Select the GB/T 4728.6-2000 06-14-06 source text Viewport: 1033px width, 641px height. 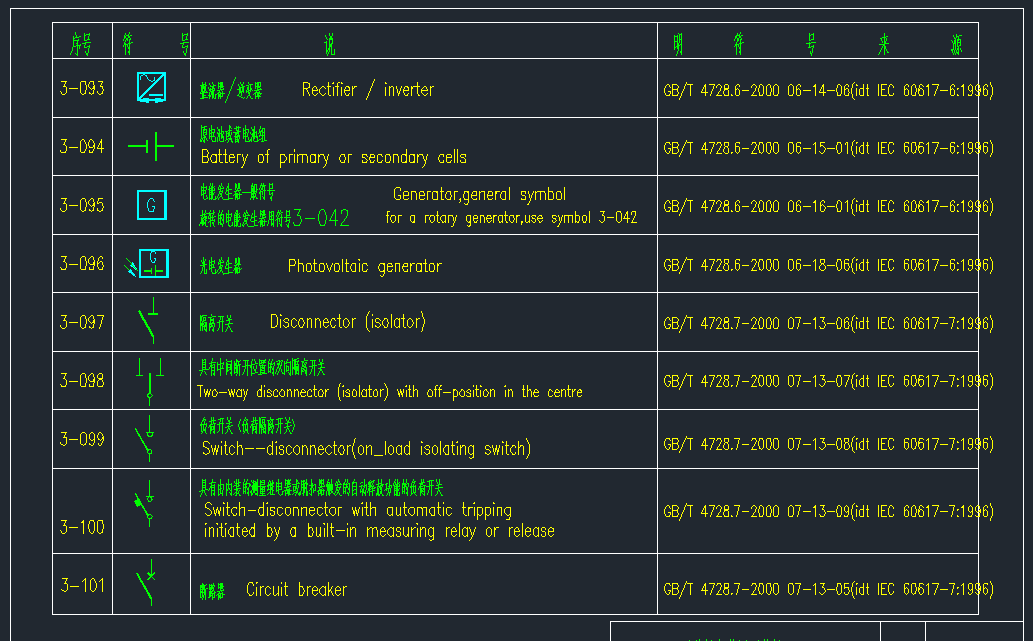click(x=828, y=90)
